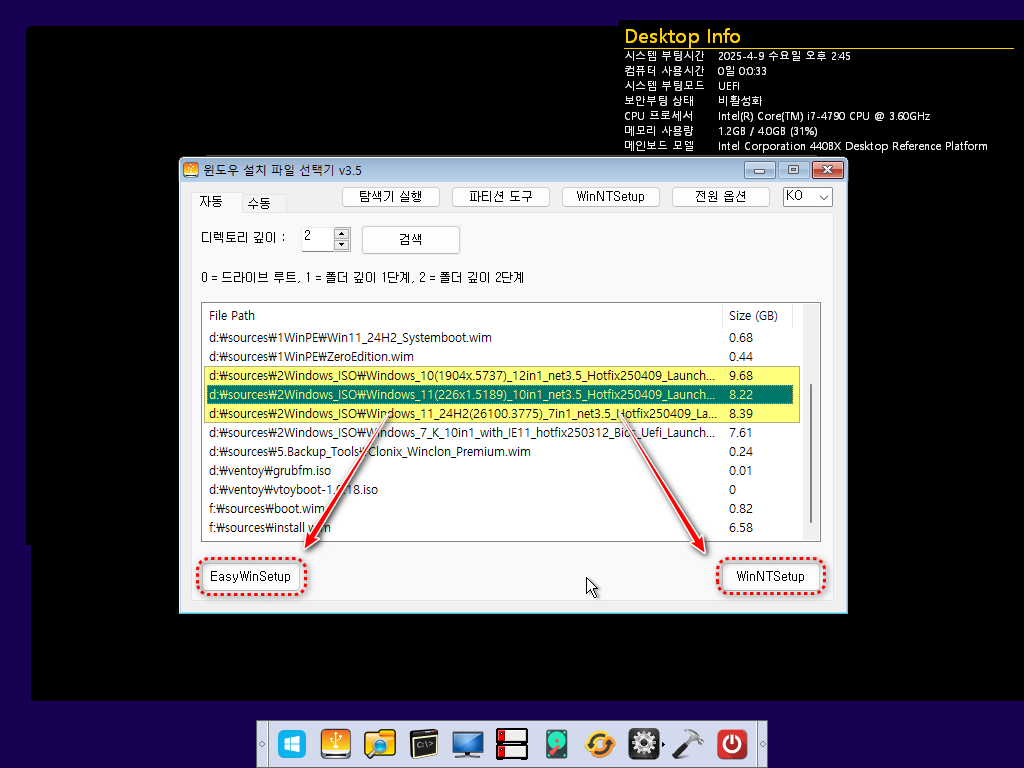Viewport: 1024px width, 768px height.
Task: Click the dock's left edge diamond handle
Action: (x=262, y=744)
